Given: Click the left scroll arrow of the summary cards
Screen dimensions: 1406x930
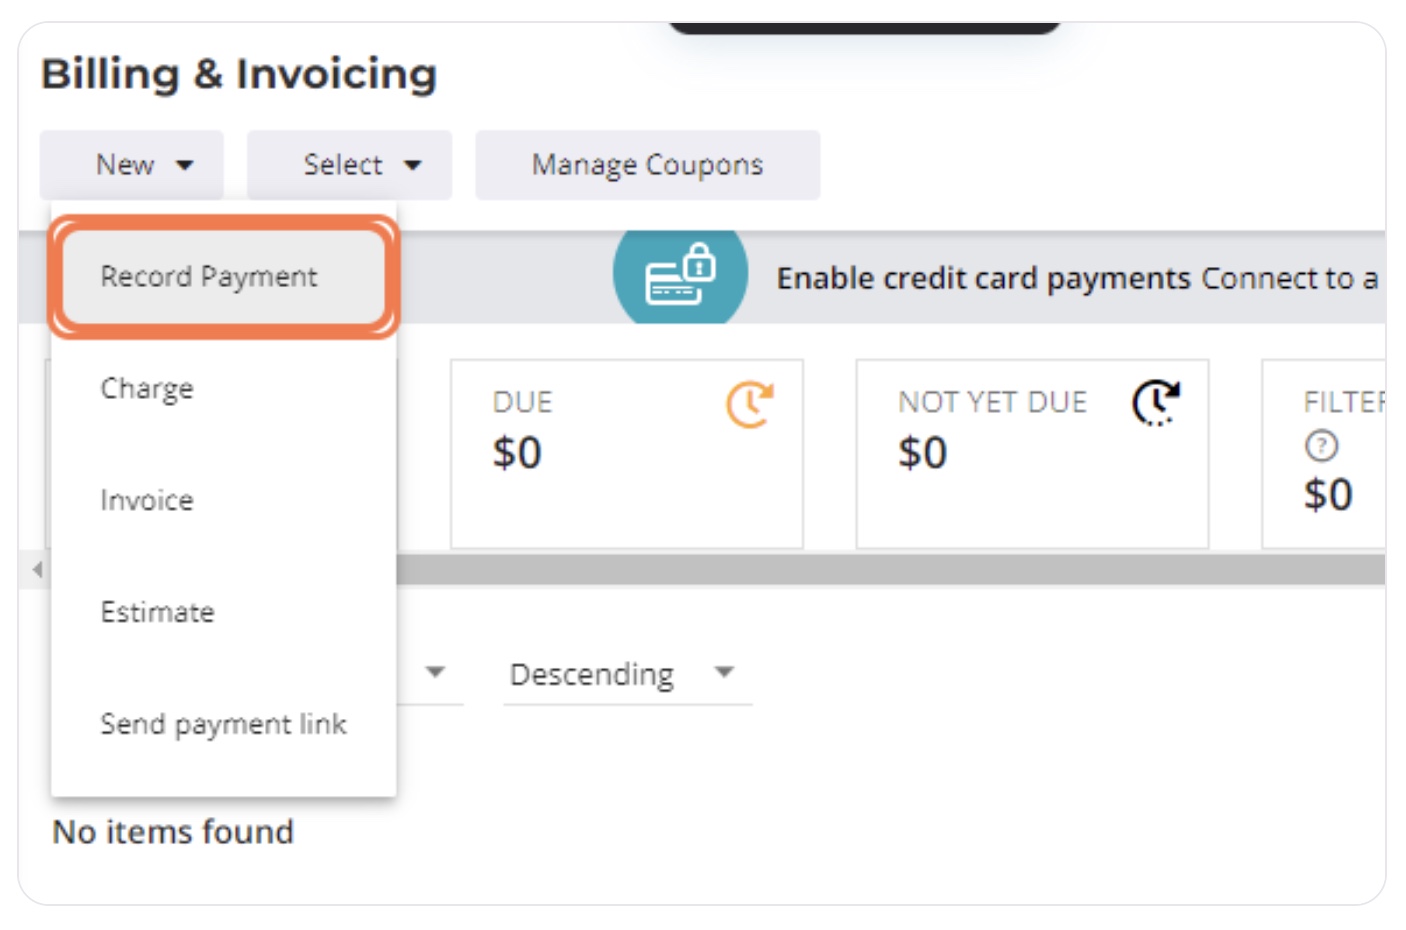Looking at the screenshot, I should pyautogui.click(x=37, y=570).
